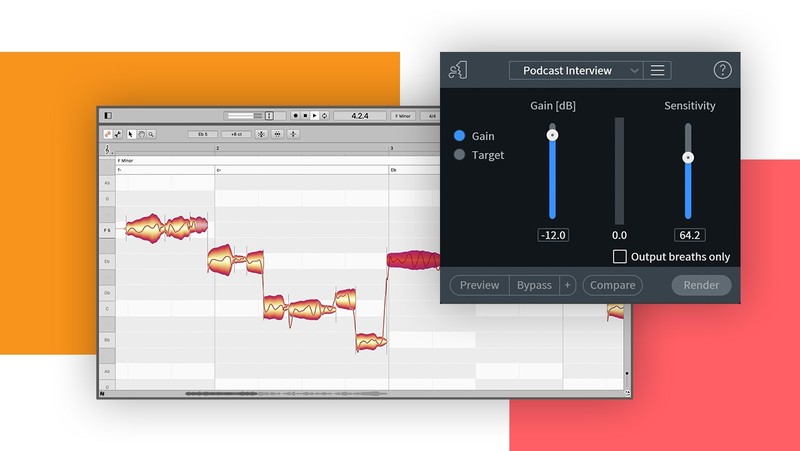Click the plus button beside Bypass

(567, 285)
